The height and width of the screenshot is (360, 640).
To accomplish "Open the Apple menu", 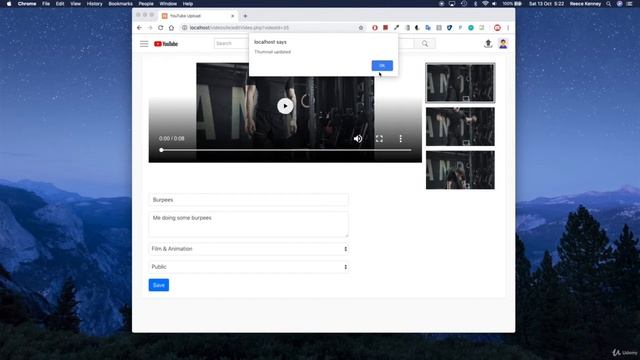I will [x=9, y=4].
